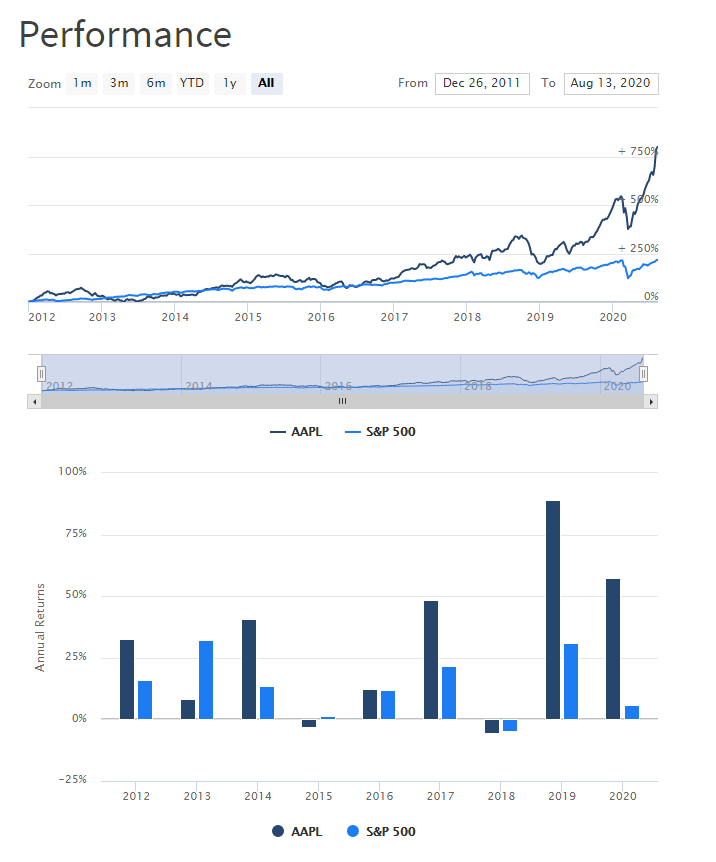The width and height of the screenshot is (716, 862).
Task: Click the 2019 S&P 500 annual return bar
Action: pyautogui.click(x=571, y=681)
